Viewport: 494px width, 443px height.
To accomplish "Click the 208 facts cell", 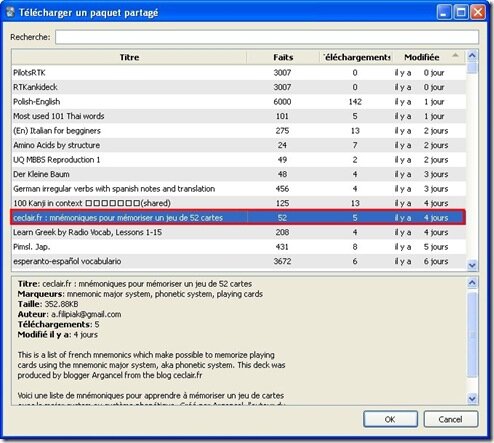I will point(282,232).
